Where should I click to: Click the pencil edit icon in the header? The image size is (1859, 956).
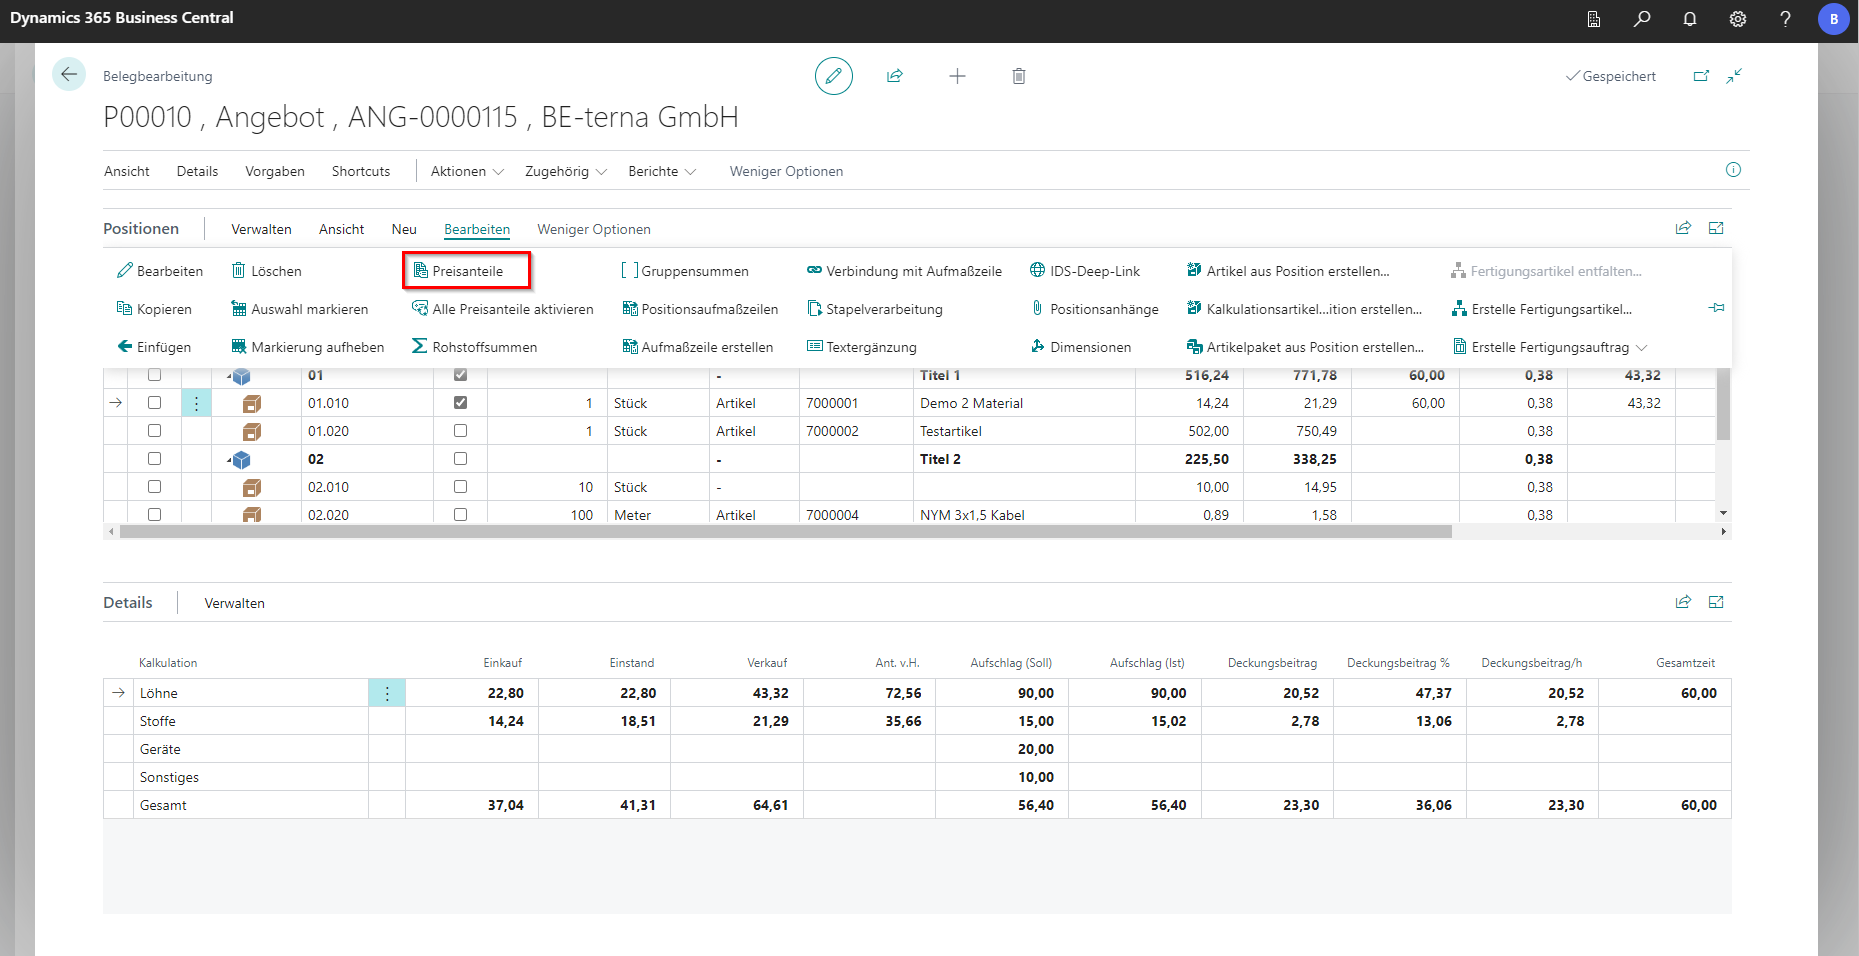tap(834, 76)
